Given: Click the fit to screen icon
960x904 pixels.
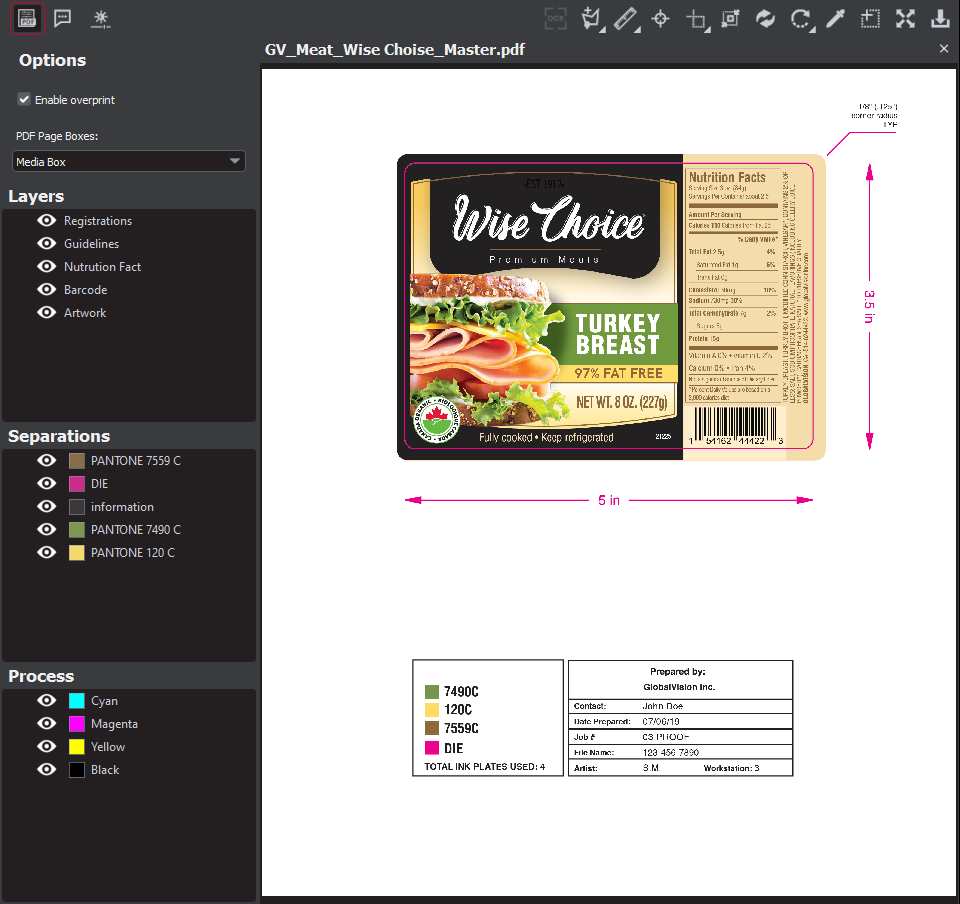Looking at the screenshot, I should [905, 18].
